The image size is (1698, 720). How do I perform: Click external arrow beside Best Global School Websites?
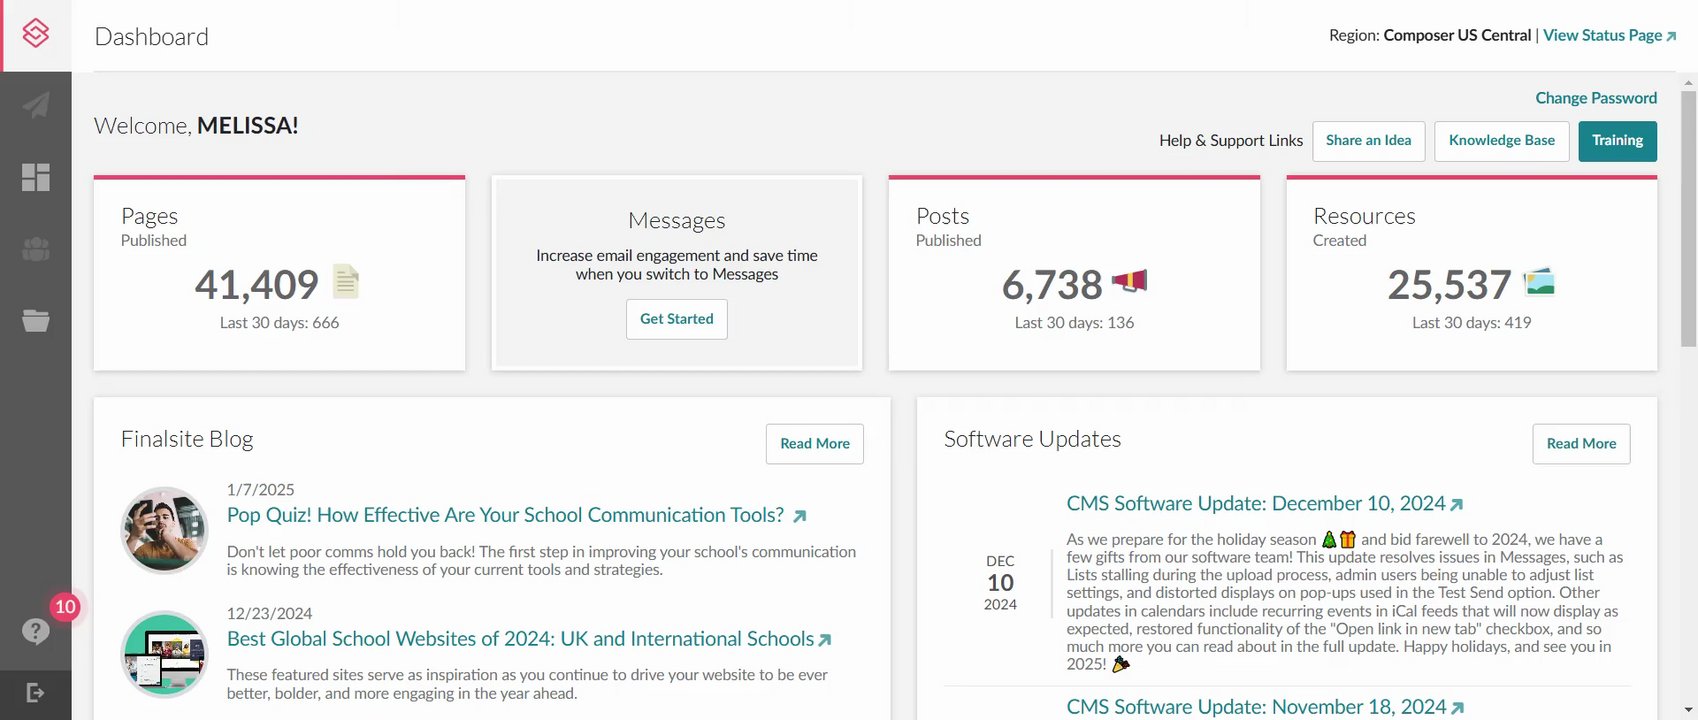click(x=825, y=640)
